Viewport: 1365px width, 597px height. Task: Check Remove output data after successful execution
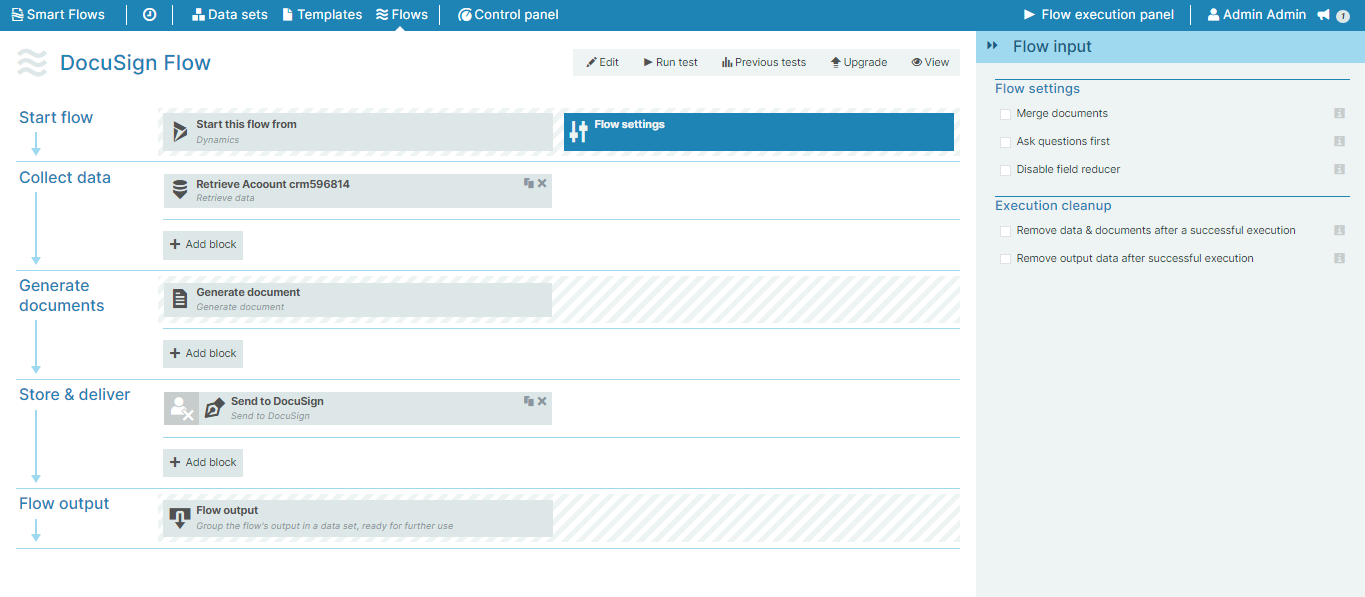1006,259
